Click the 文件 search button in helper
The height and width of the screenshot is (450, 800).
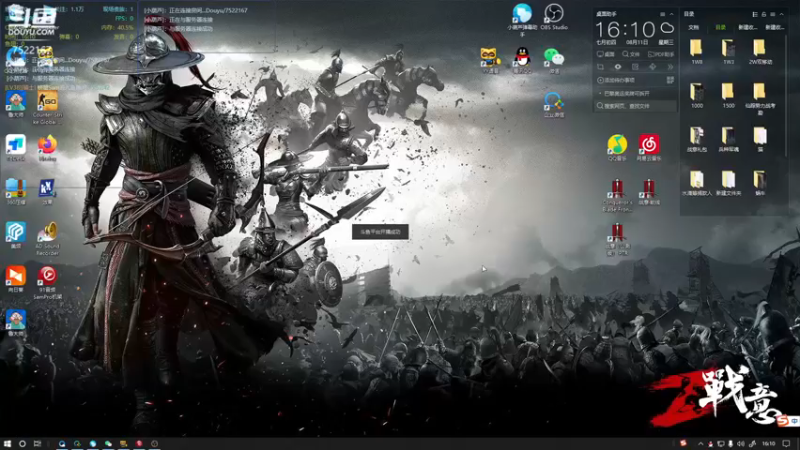click(x=631, y=54)
